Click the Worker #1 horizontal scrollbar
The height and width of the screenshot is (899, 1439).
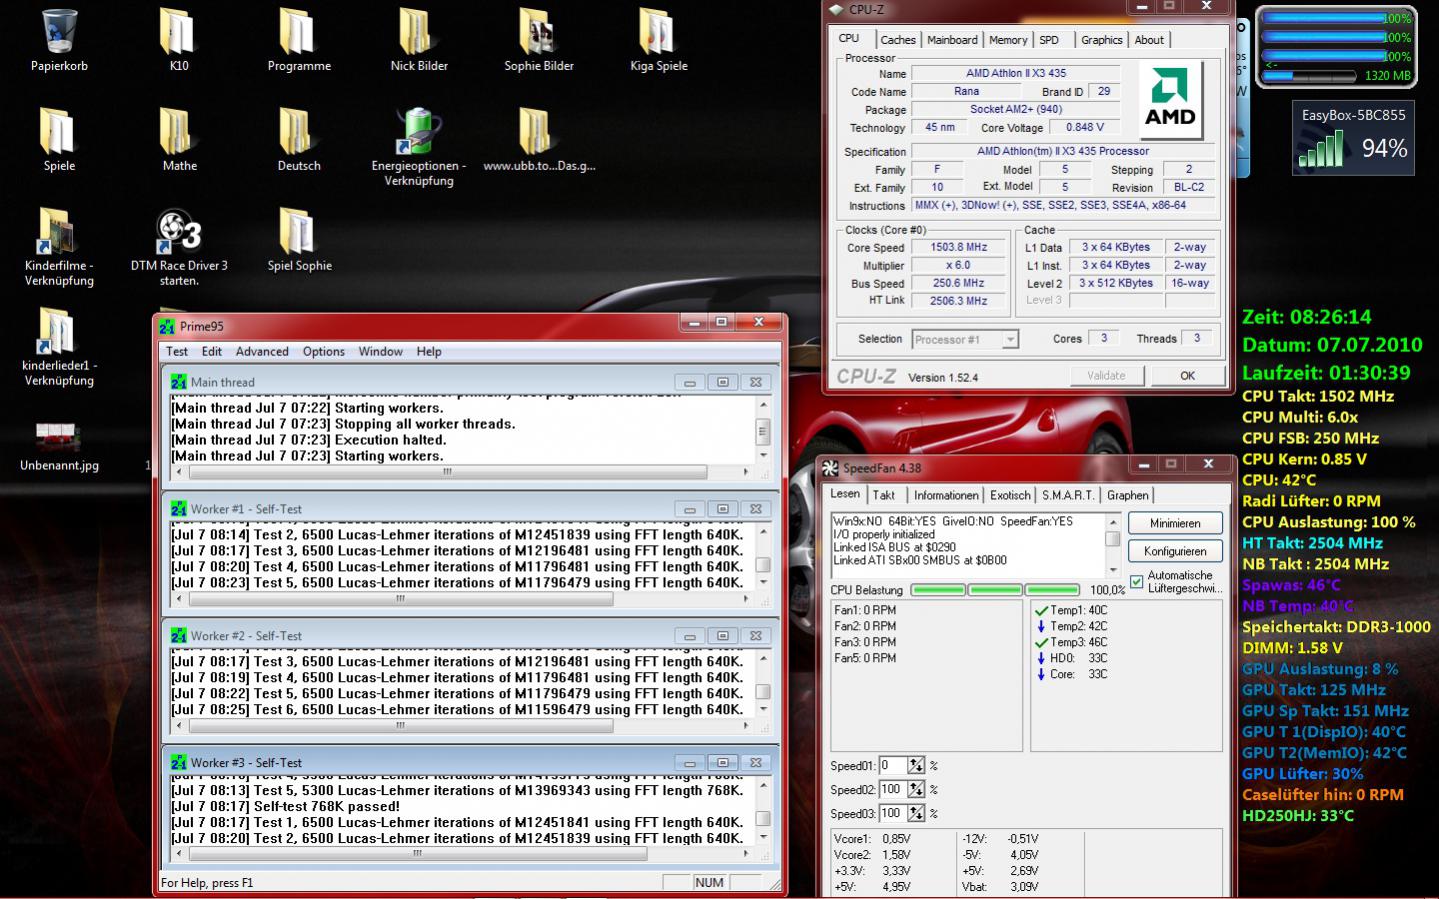400,599
